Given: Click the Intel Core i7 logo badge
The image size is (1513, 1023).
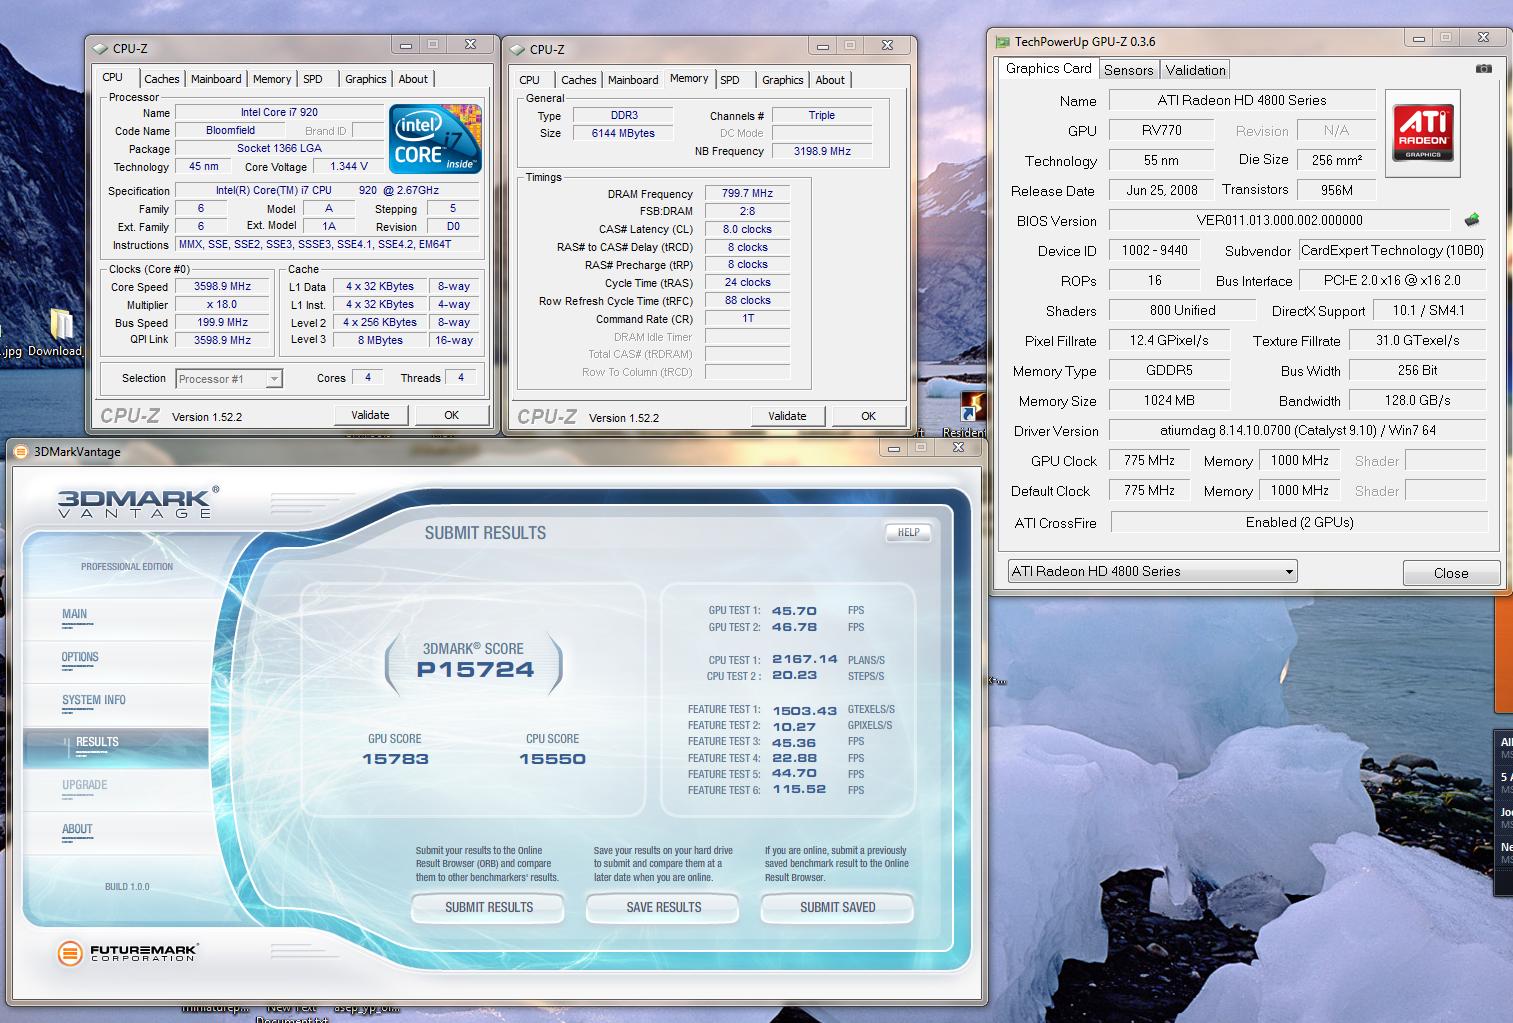Looking at the screenshot, I should 435,139.
